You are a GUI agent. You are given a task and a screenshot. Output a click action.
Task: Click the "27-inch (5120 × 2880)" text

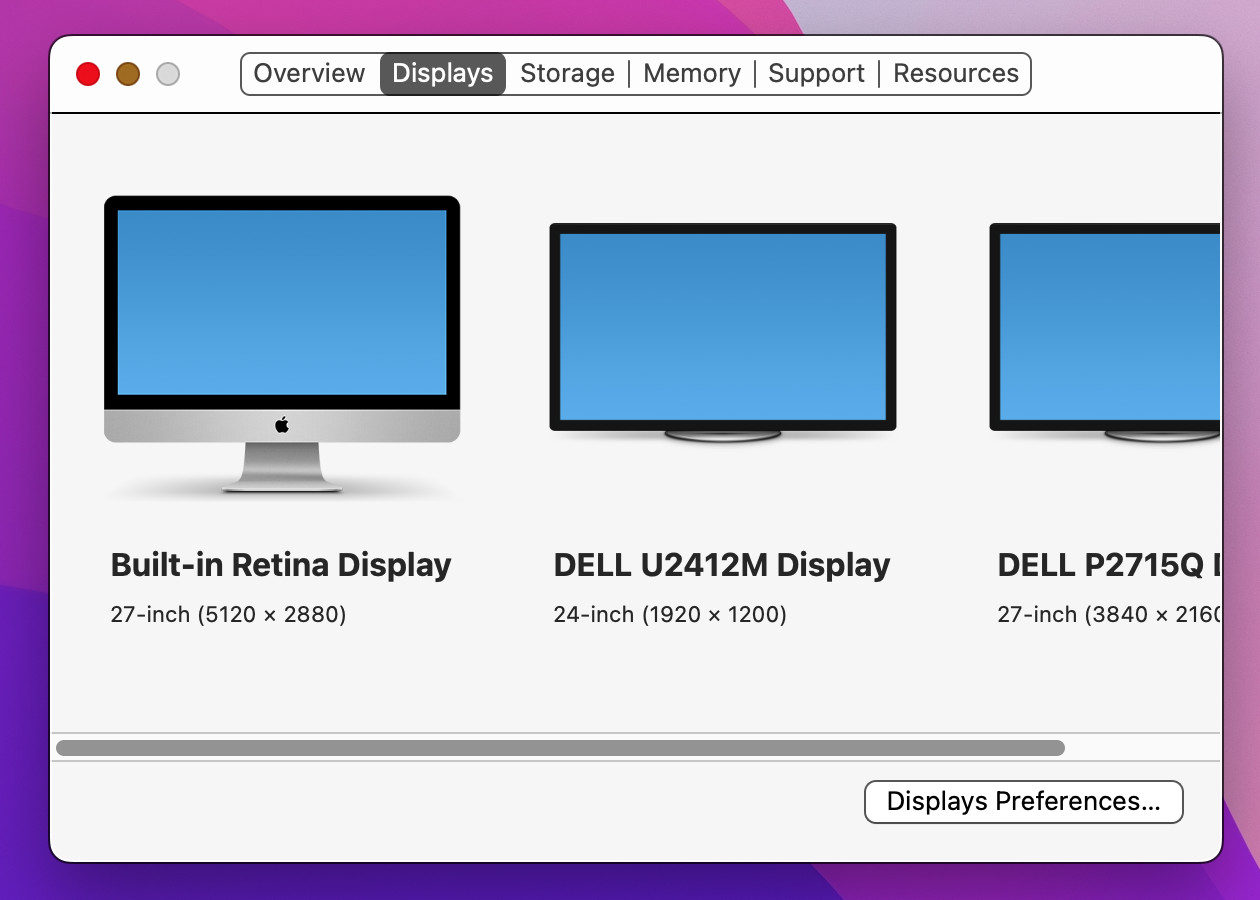229,614
